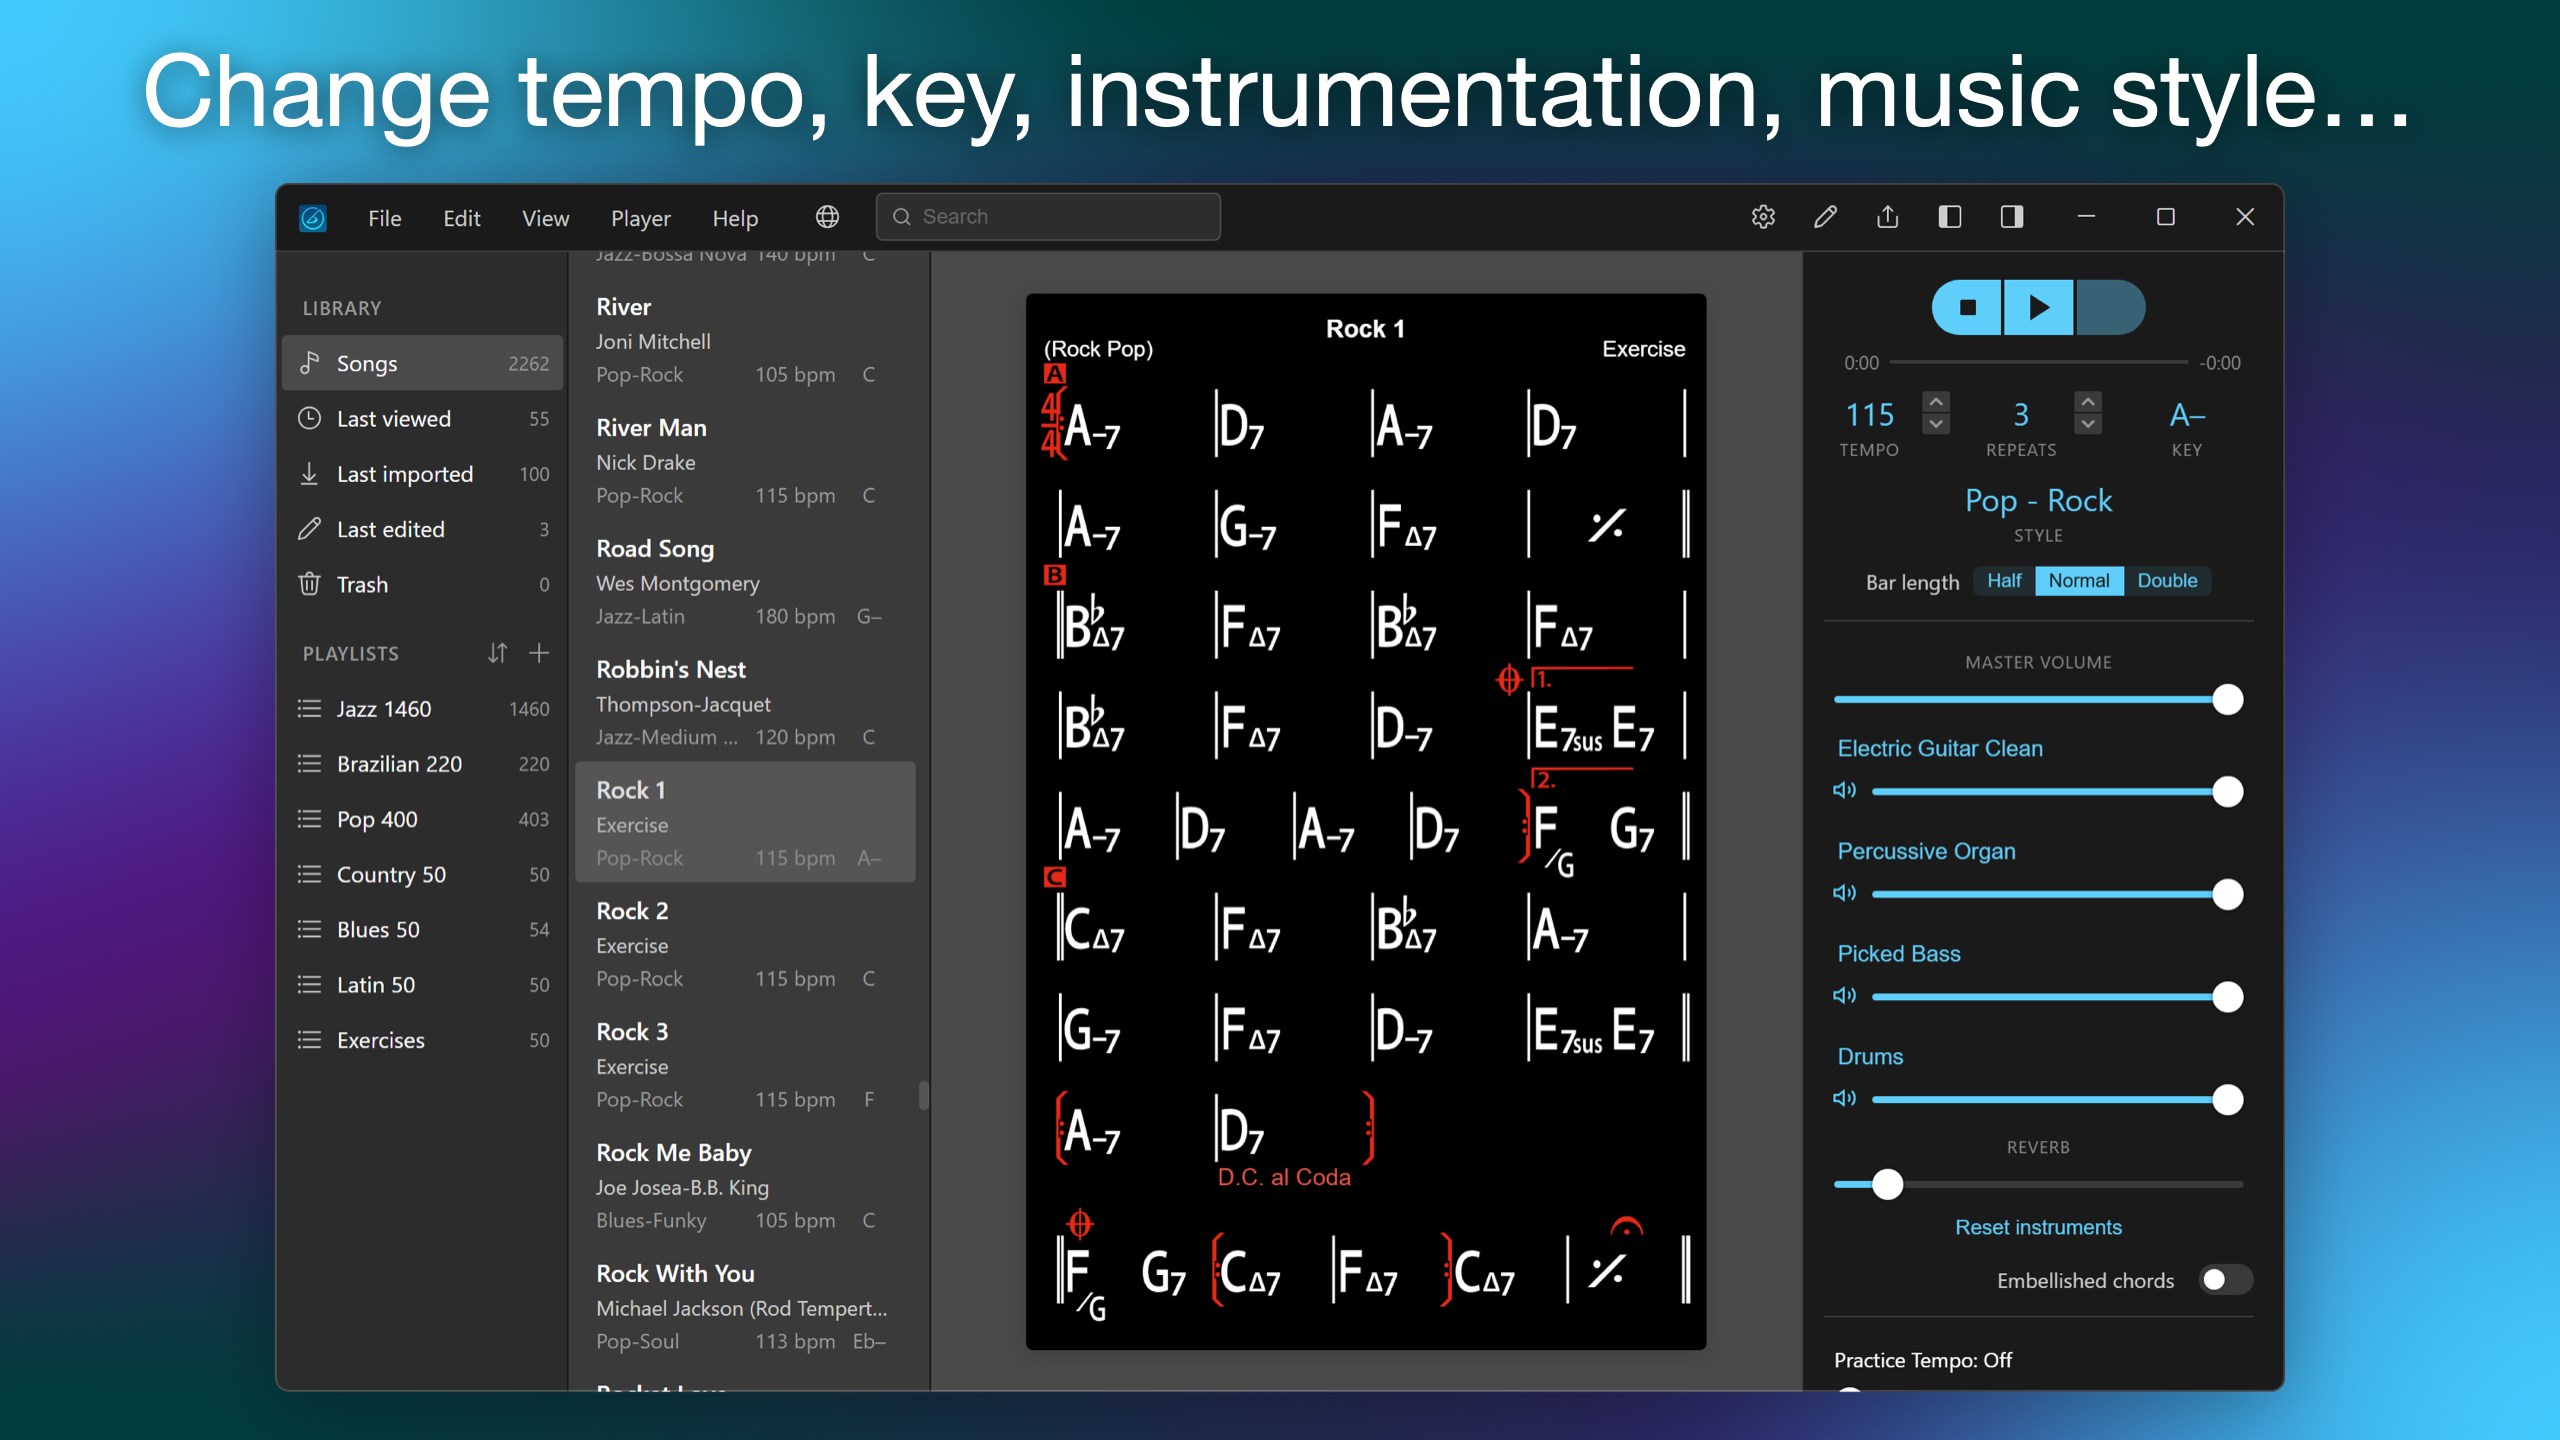2560x1440 pixels.
Task: Mute the Drums track
Action: point(1844,1099)
